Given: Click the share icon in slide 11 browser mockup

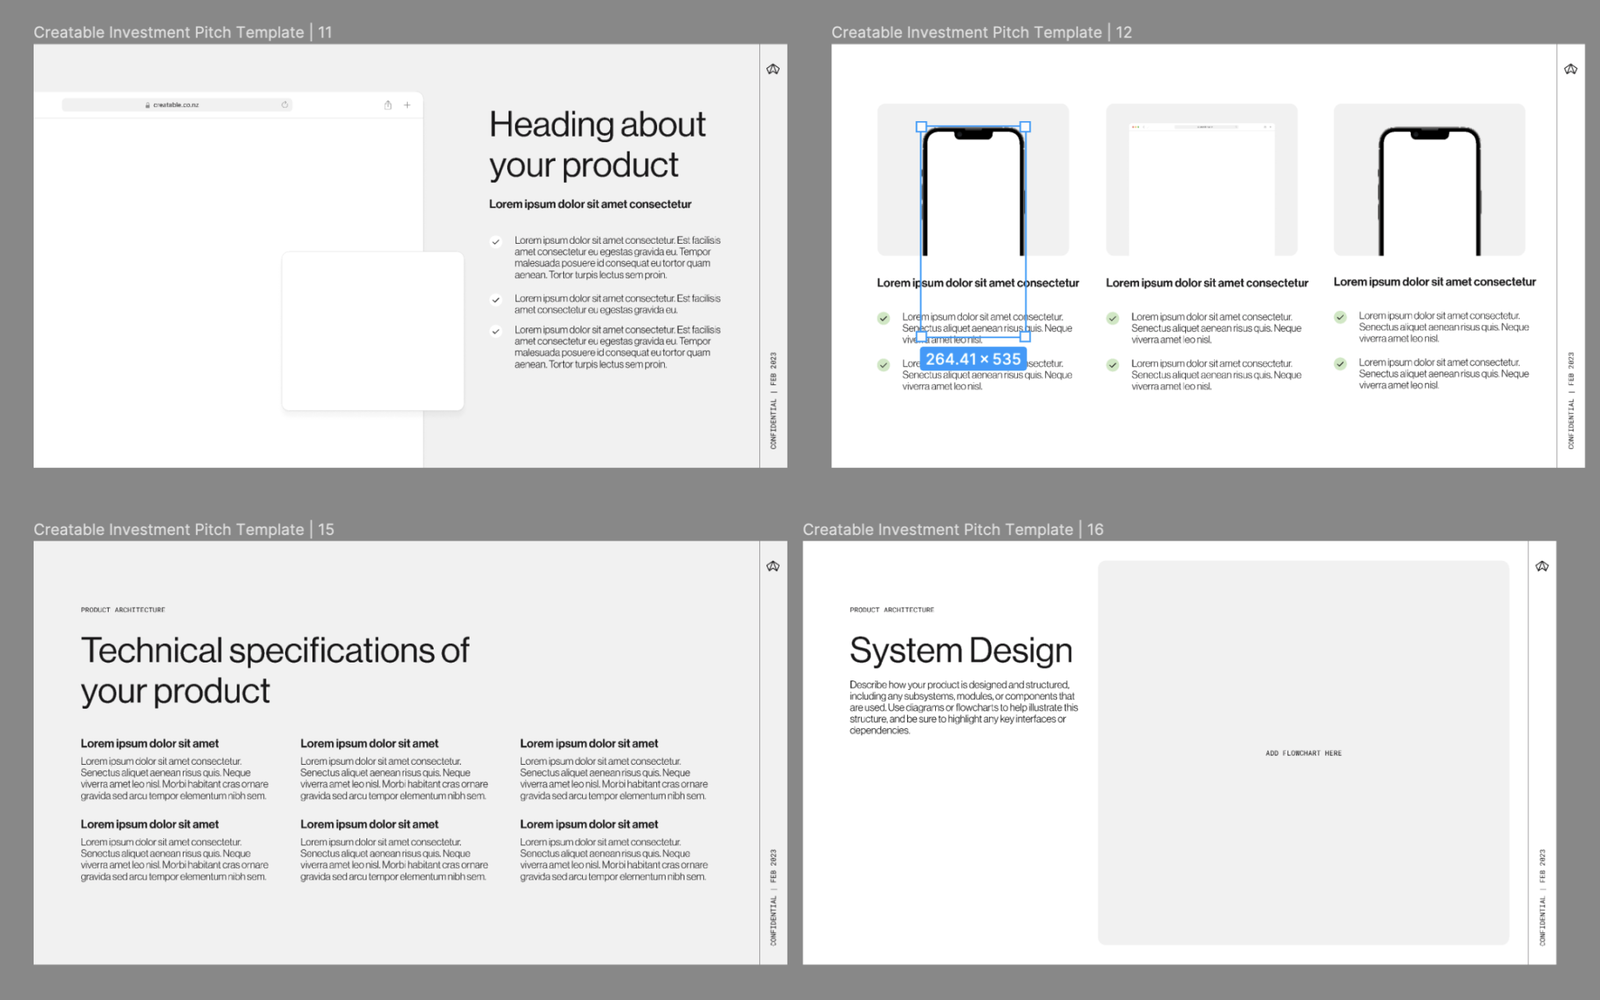Looking at the screenshot, I should 388,105.
